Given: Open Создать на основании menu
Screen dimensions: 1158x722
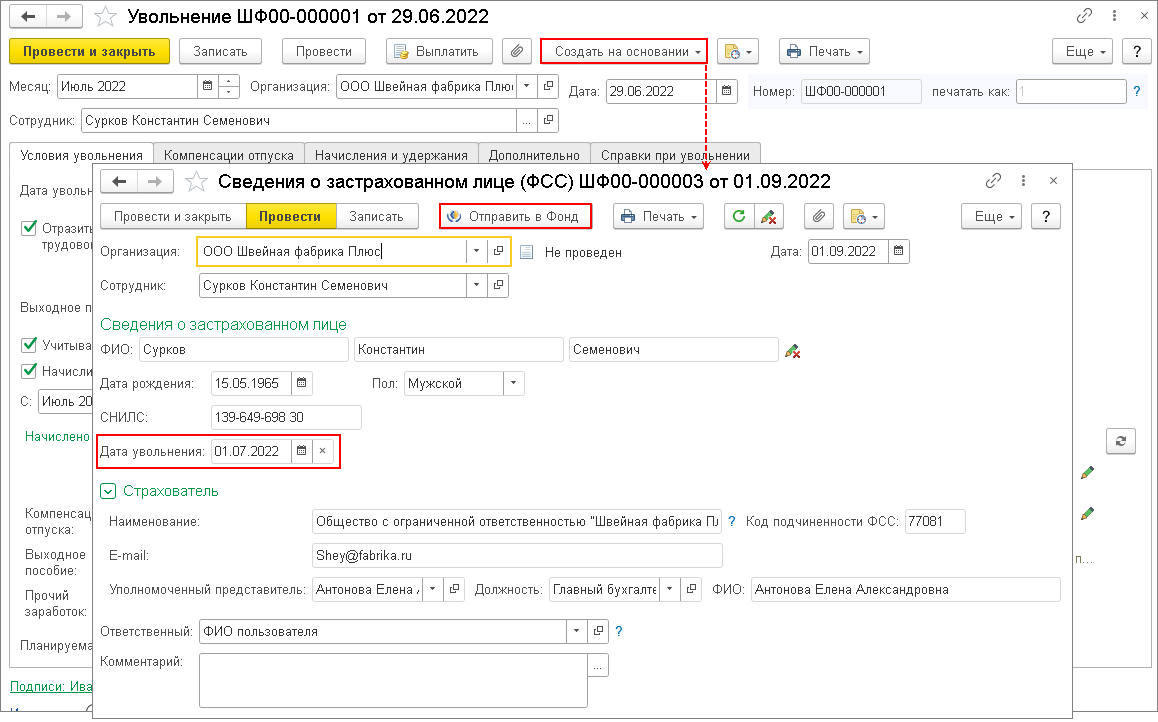Looking at the screenshot, I should 624,52.
